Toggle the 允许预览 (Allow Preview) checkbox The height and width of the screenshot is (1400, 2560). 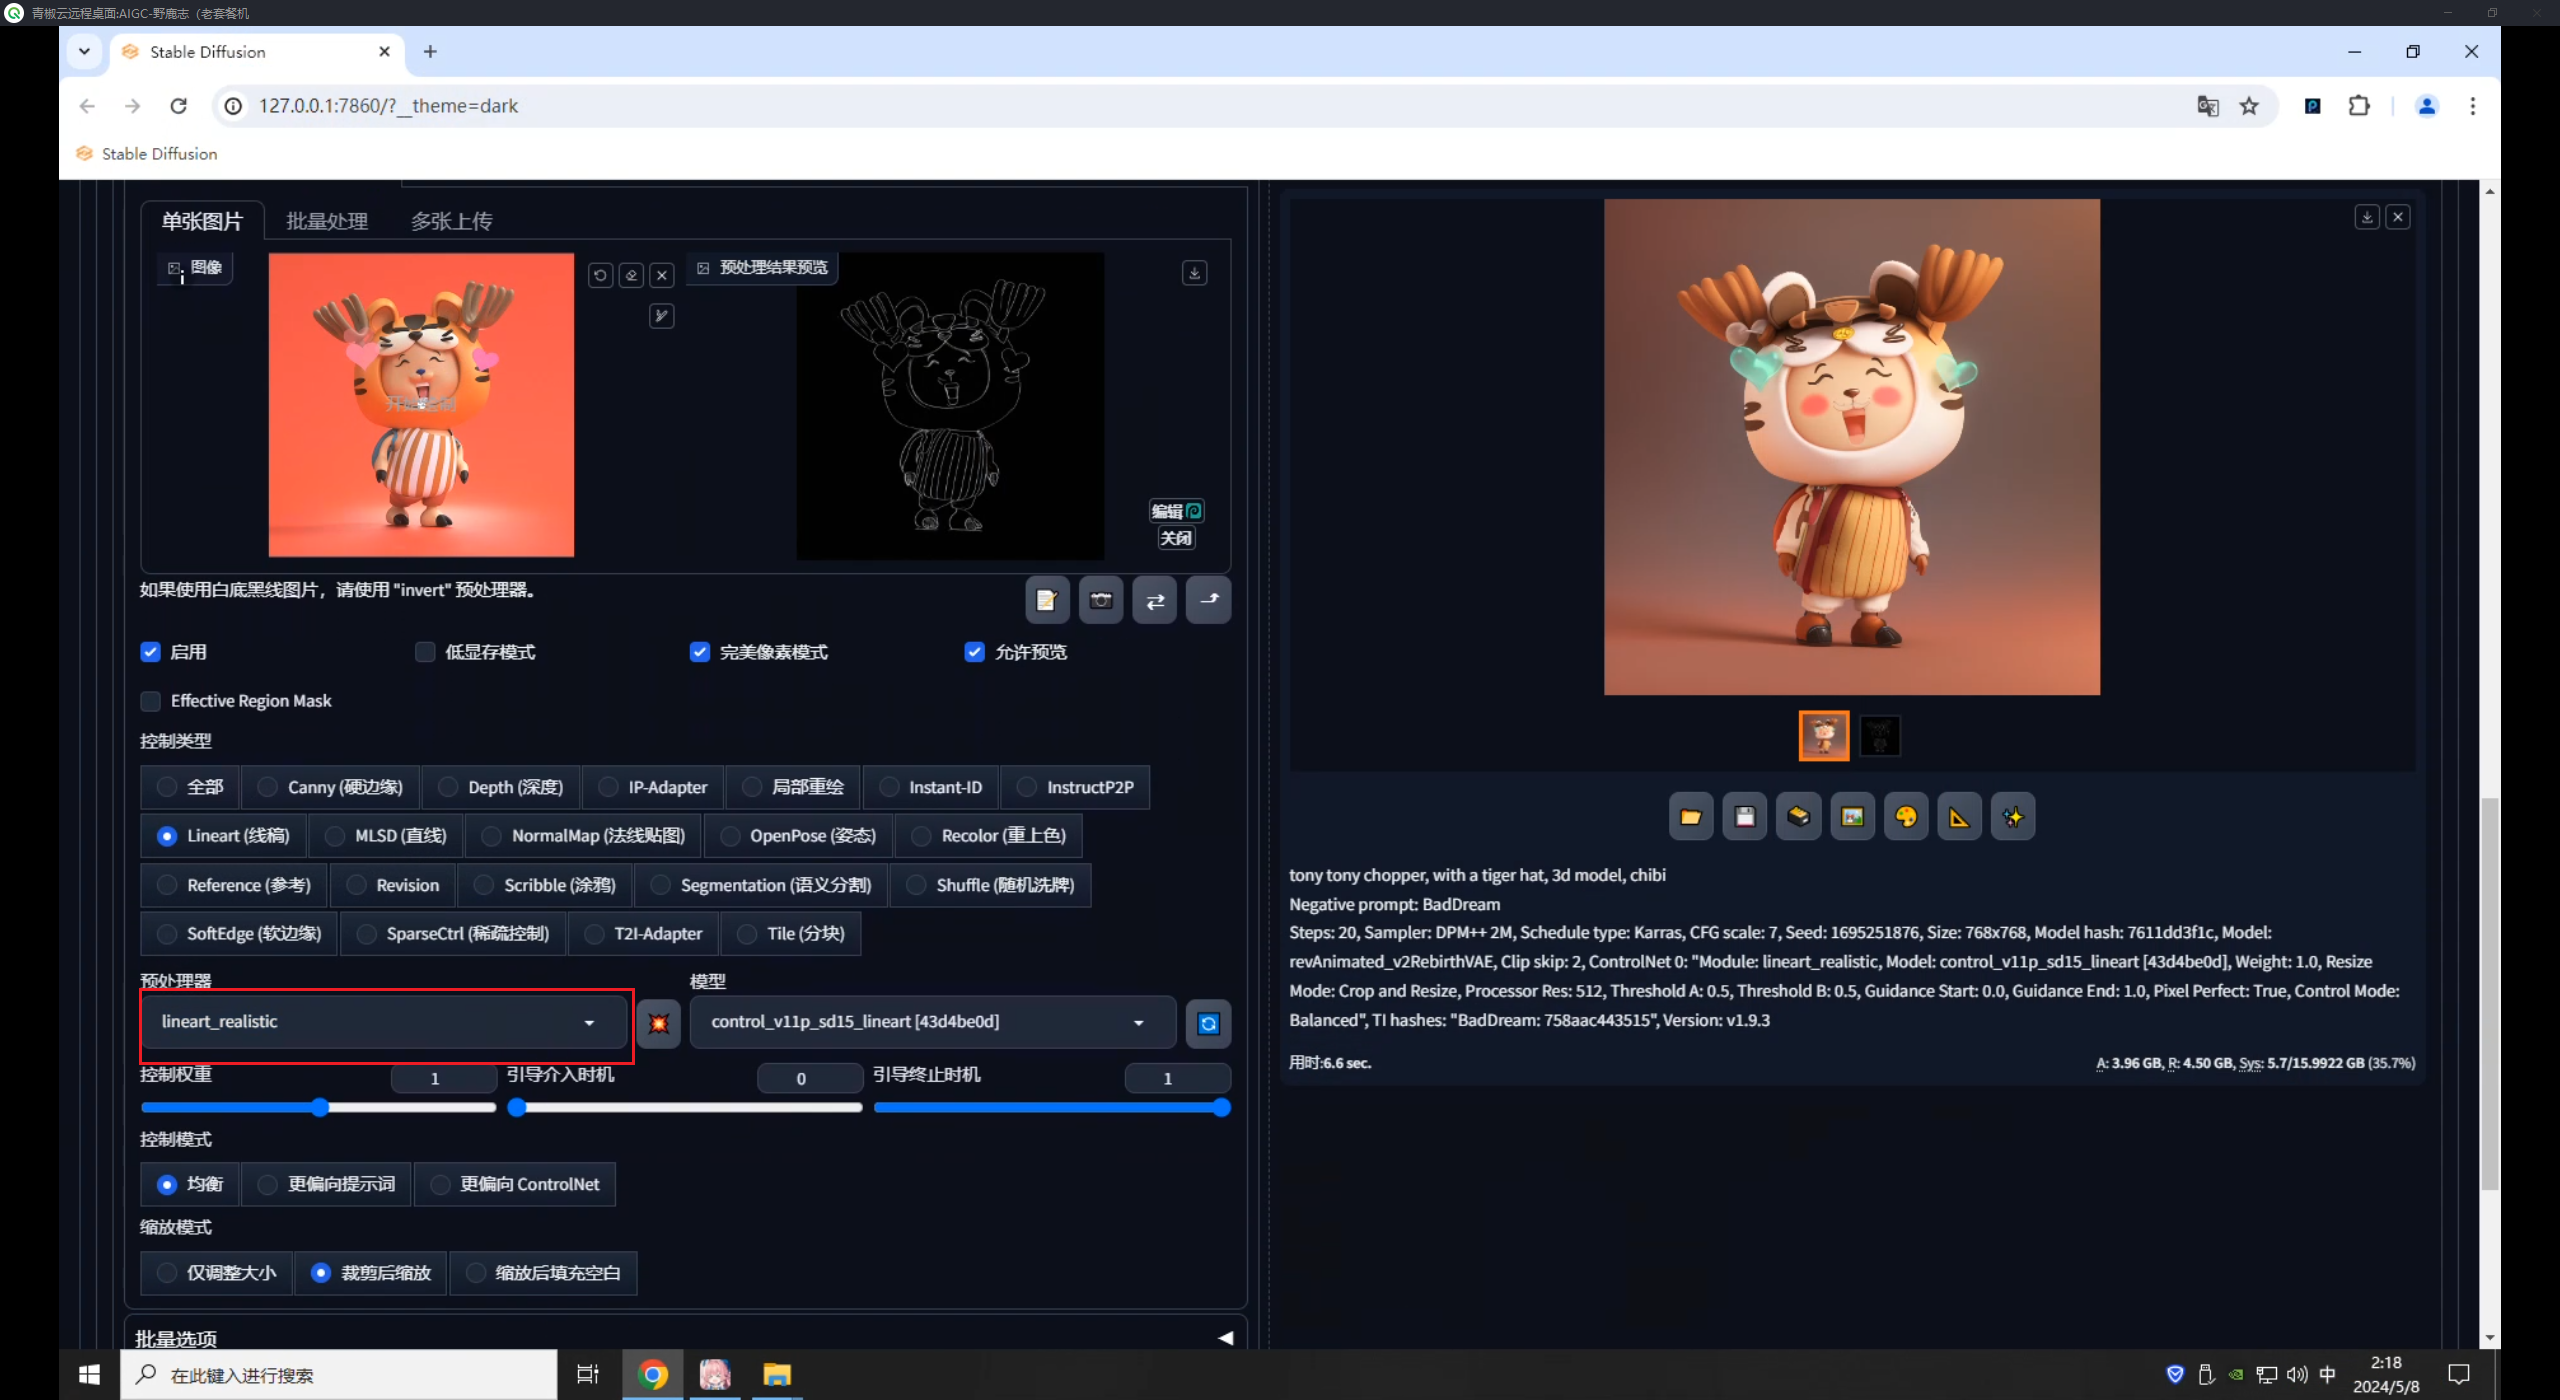point(975,652)
